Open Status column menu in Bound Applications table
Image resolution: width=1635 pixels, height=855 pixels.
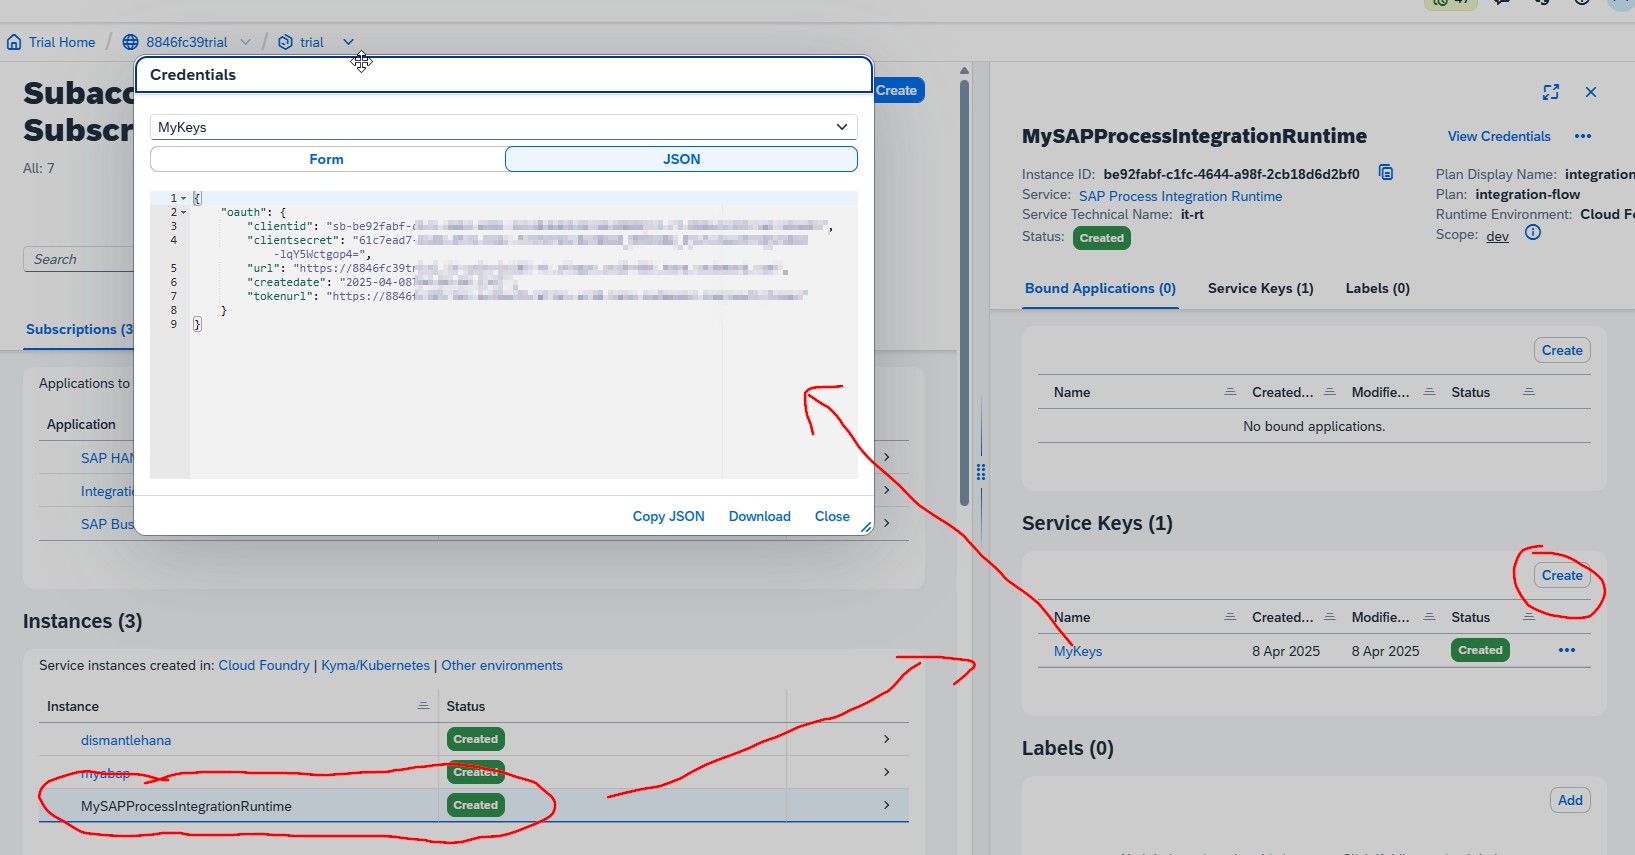(1529, 392)
